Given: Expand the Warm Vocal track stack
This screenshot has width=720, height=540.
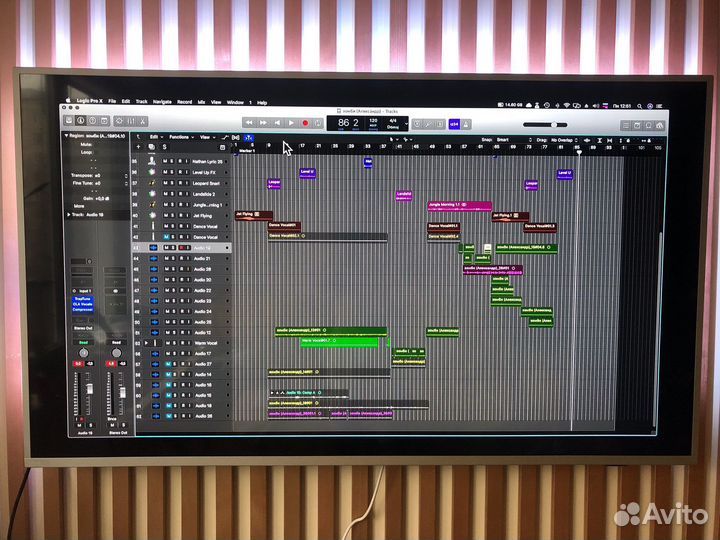Looking at the screenshot, I should coord(146,343).
